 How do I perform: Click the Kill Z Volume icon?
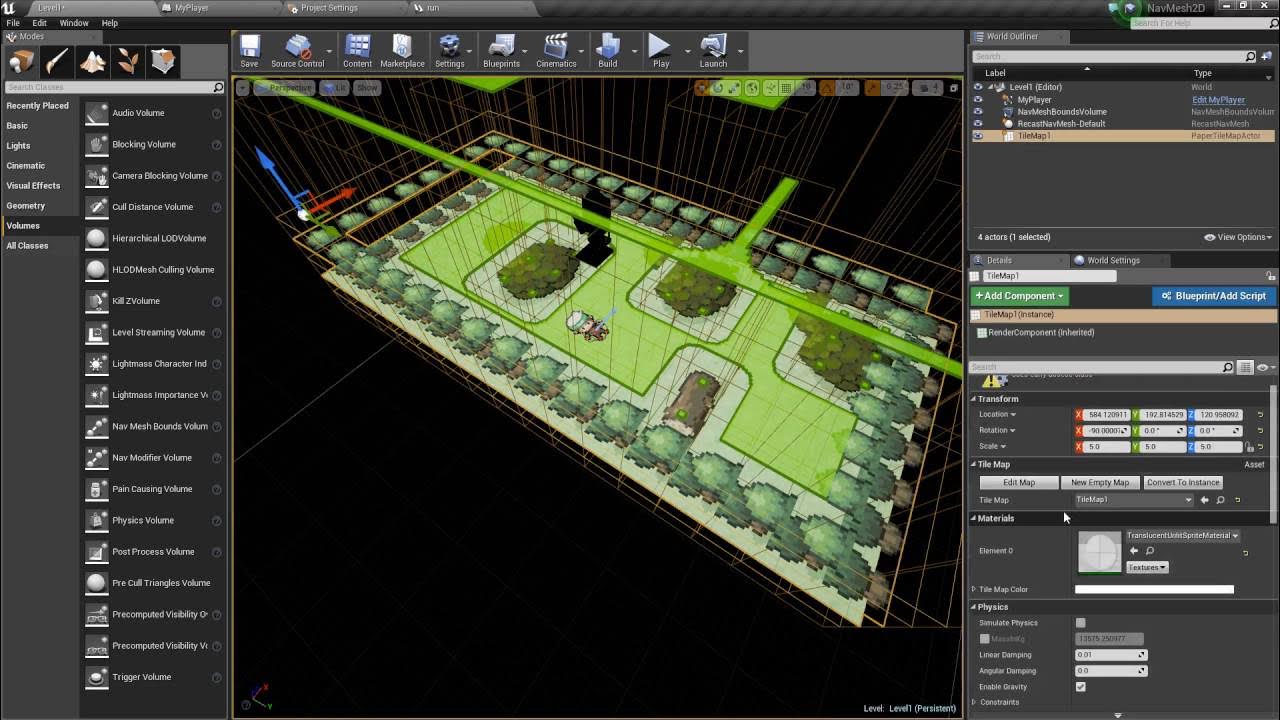point(97,301)
